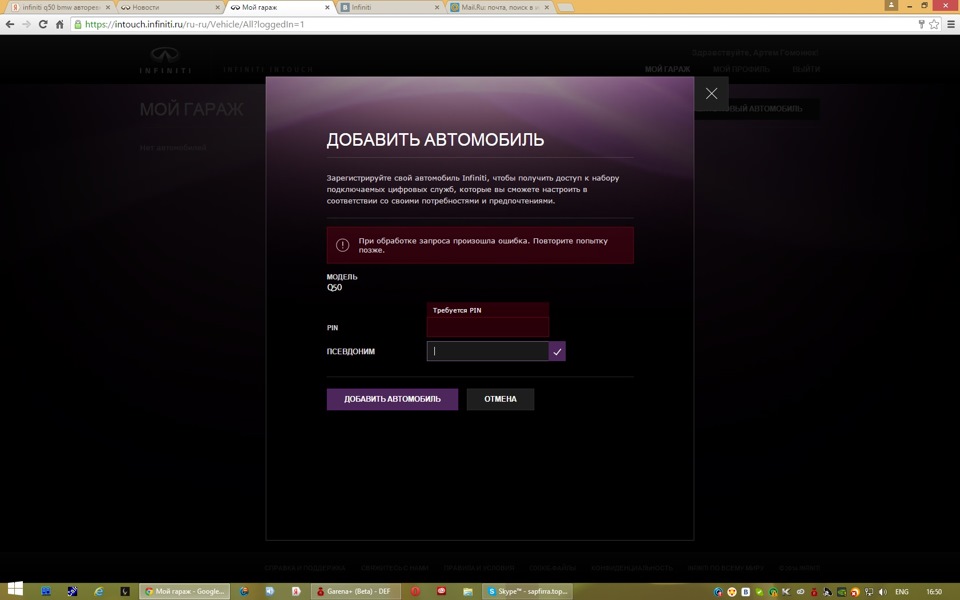Open Internet Explorer from the taskbar

point(99,591)
